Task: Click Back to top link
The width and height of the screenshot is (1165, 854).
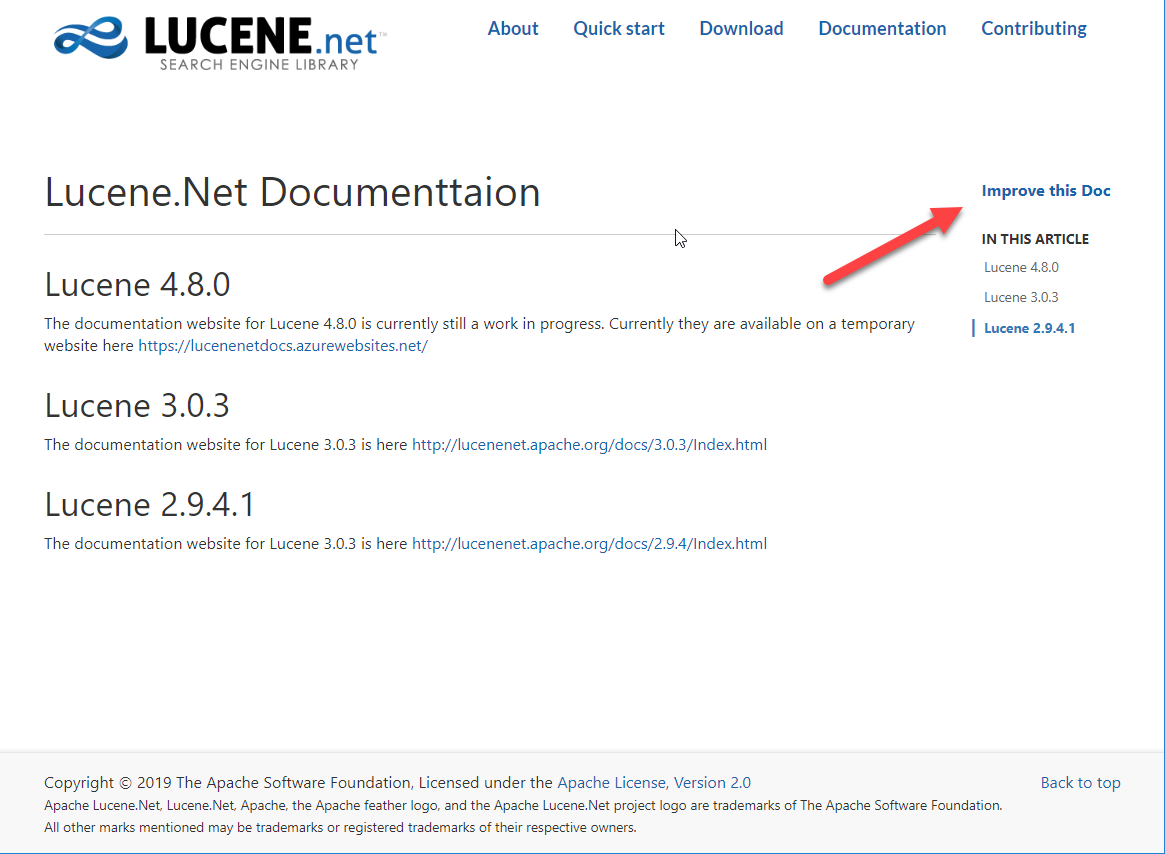Action: [x=1080, y=783]
